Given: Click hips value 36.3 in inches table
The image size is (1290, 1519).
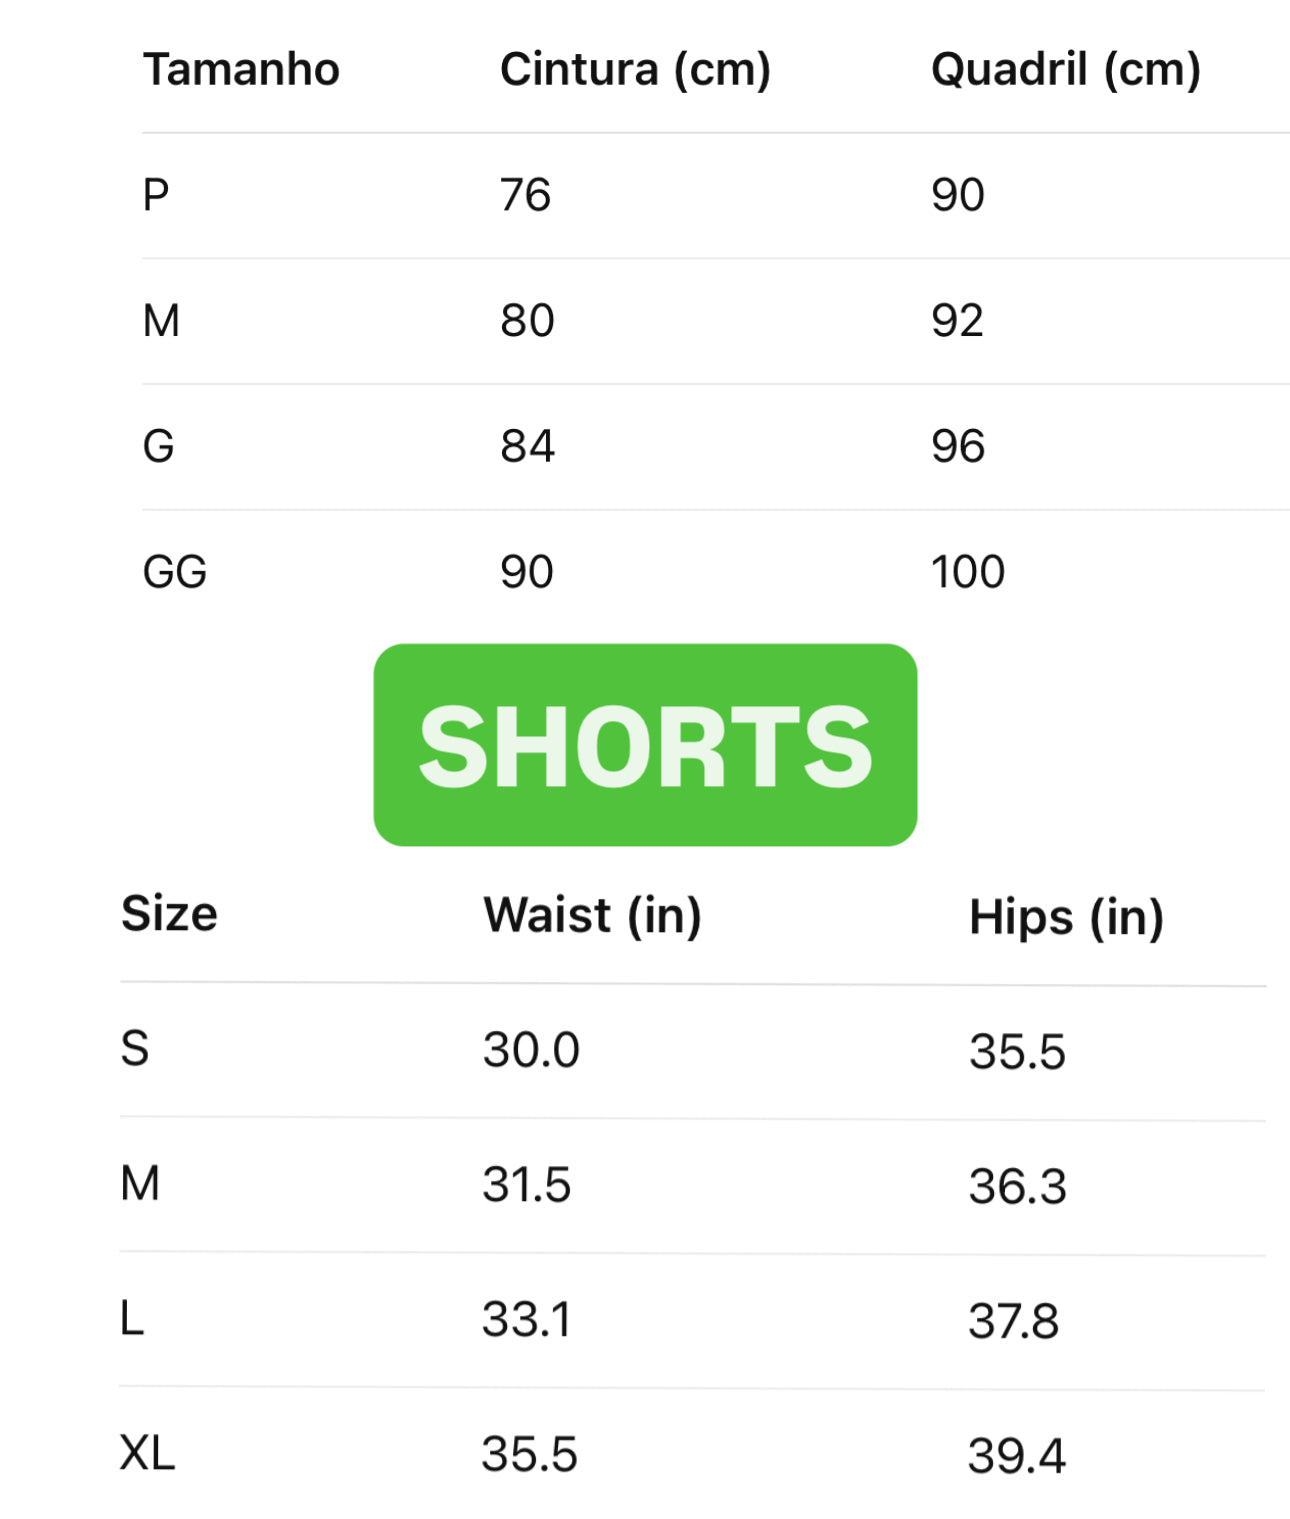Looking at the screenshot, I should point(1017,1187).
